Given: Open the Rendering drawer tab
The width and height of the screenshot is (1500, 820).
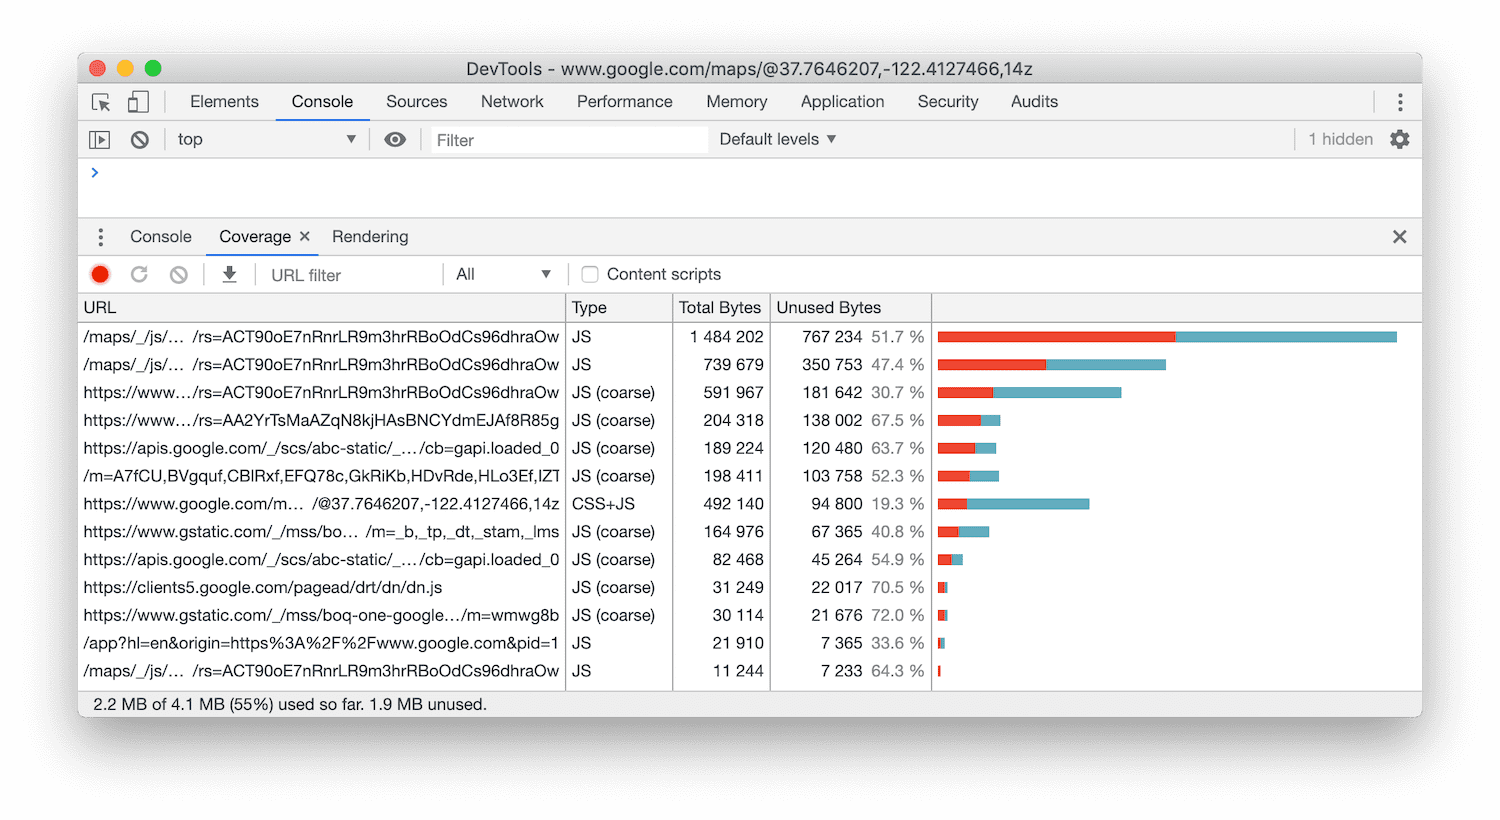Looking at the screenshot, I should coord(370,237).
